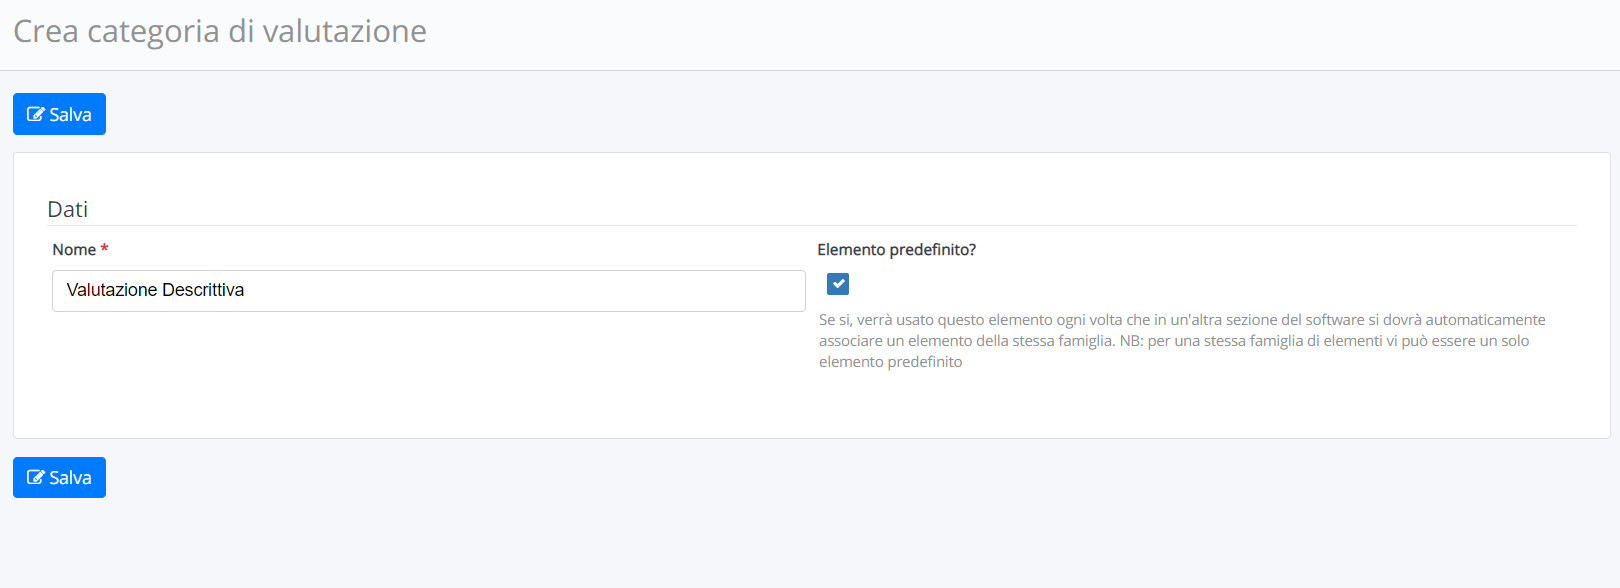The image size is (1620, 588).
Task: Click the Elemento predefinito? label
Action: coord(896,250)
